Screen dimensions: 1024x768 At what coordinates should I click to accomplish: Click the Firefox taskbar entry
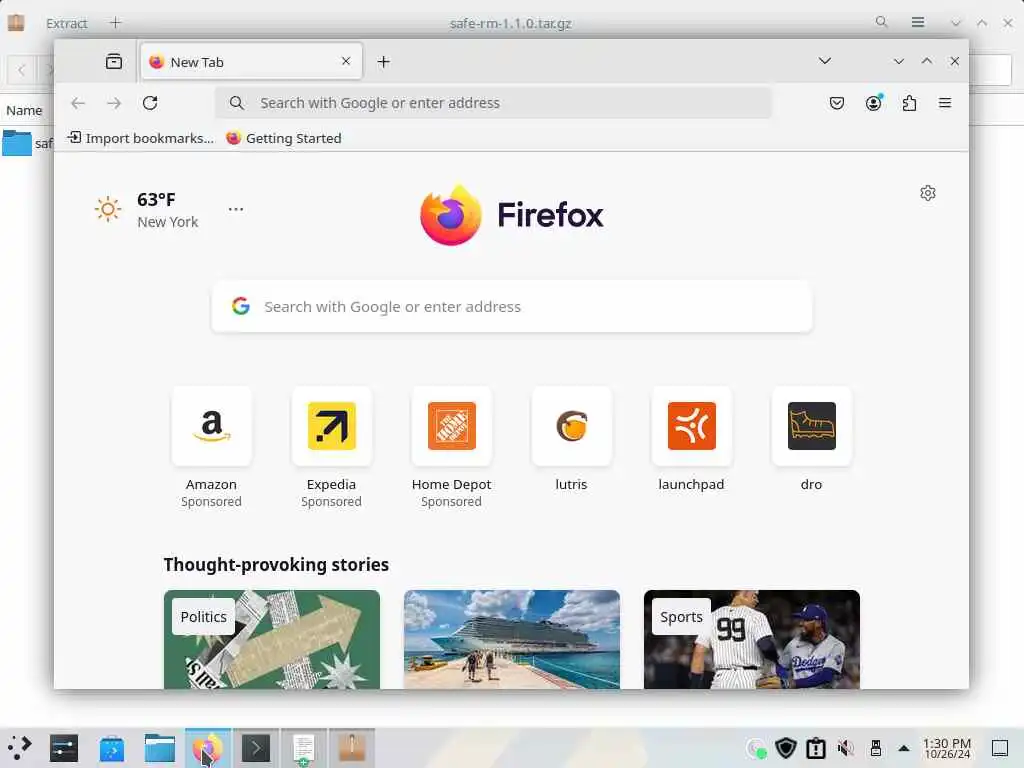click(208, 748)
